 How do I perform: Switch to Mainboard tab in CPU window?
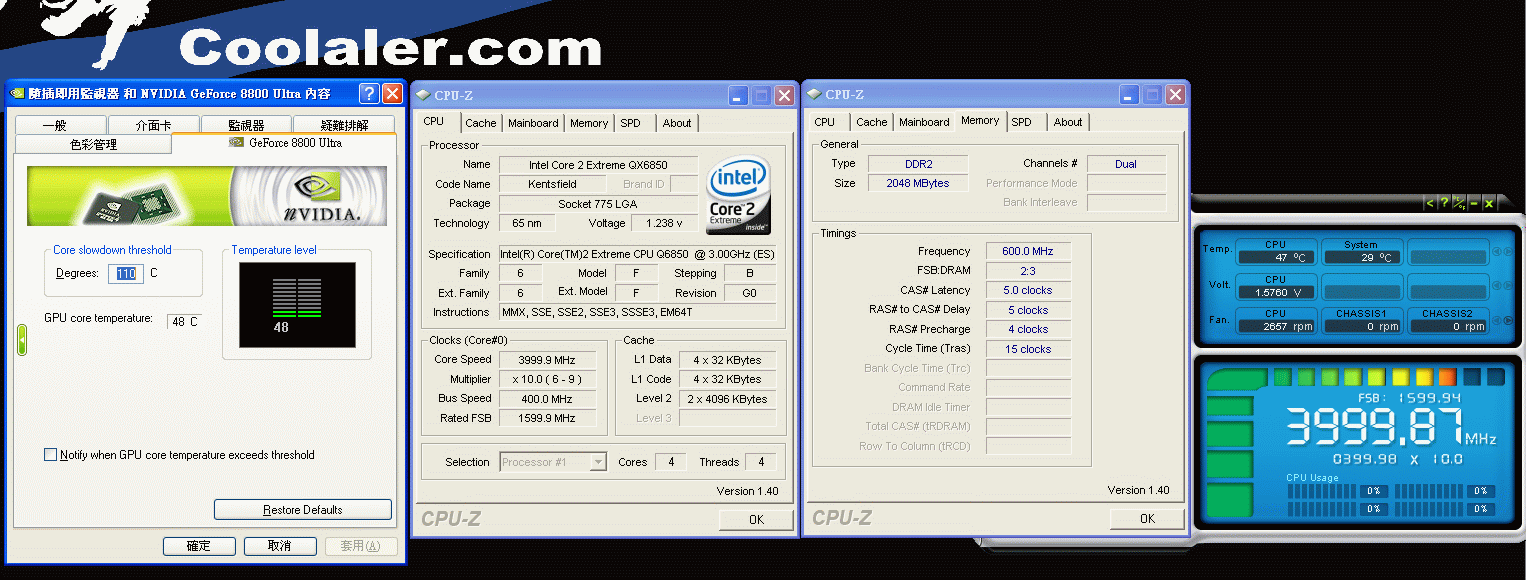(533, 123)
